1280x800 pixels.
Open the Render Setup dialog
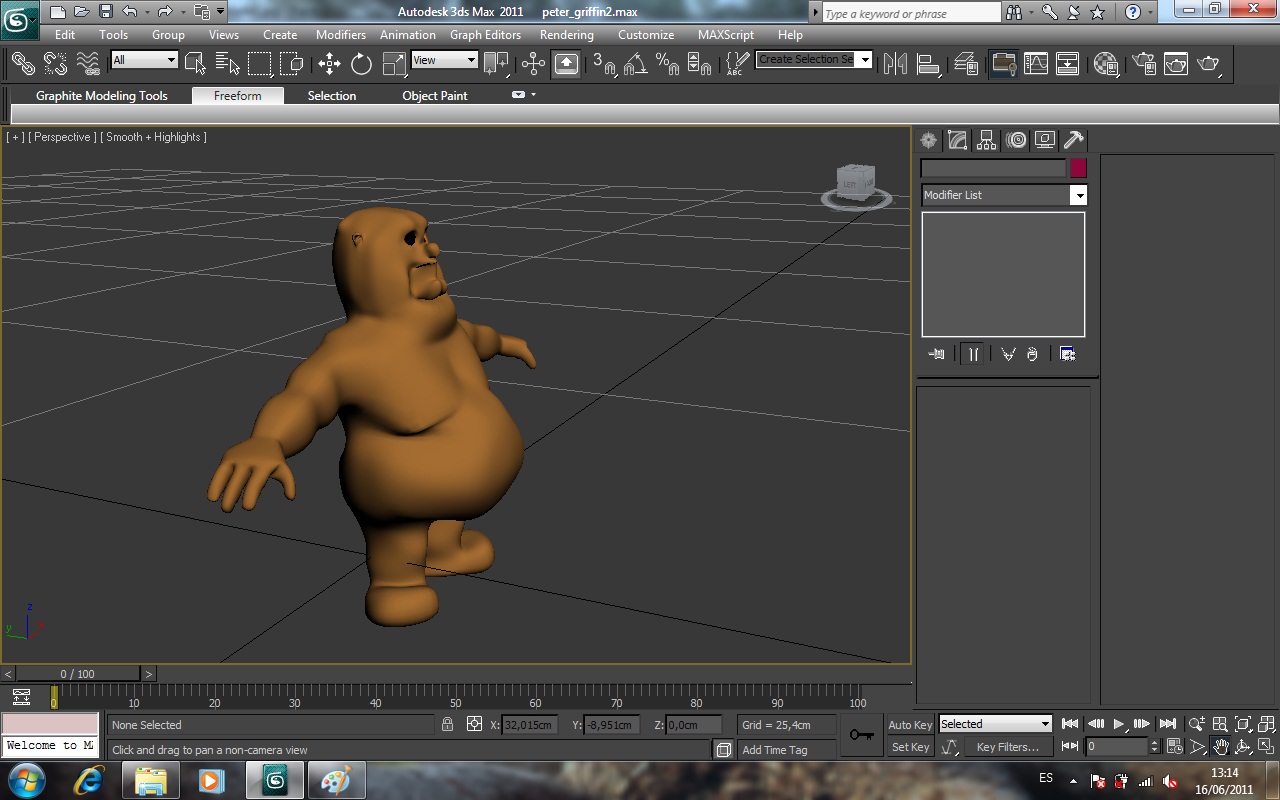[1144, 64]
